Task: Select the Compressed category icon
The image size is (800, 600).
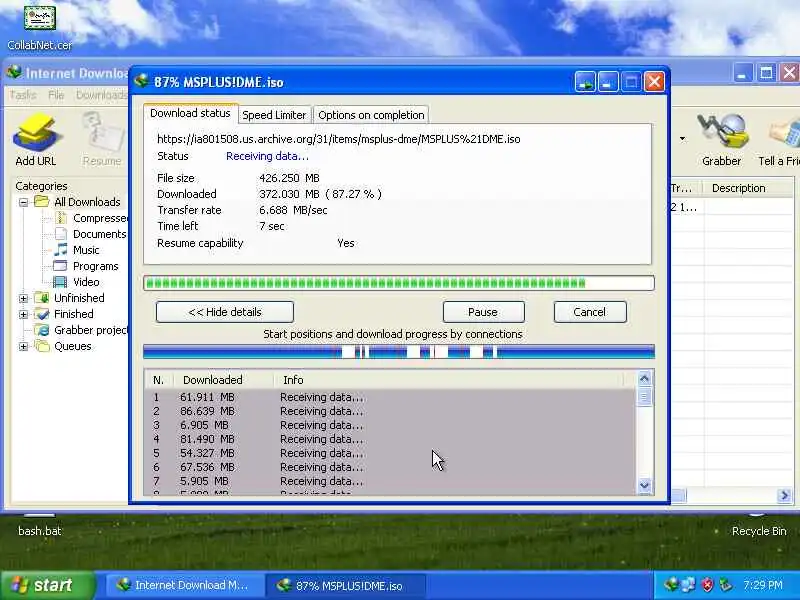Action: [x=61, y=218]
